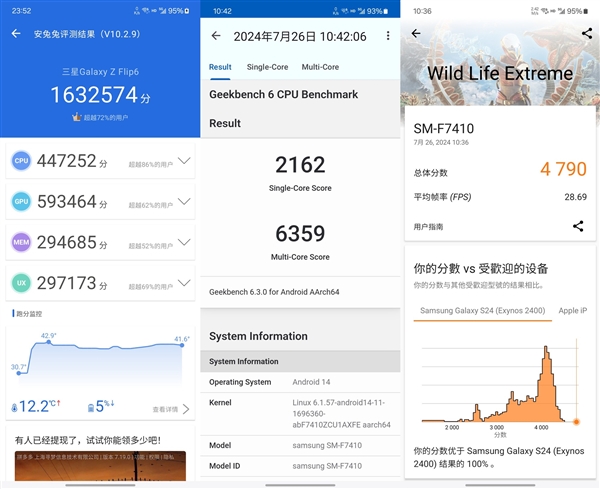The width and height of the screenshot is (600, 489).
Task: Expand the CPU score details chevron
Action: coord(184,161)
